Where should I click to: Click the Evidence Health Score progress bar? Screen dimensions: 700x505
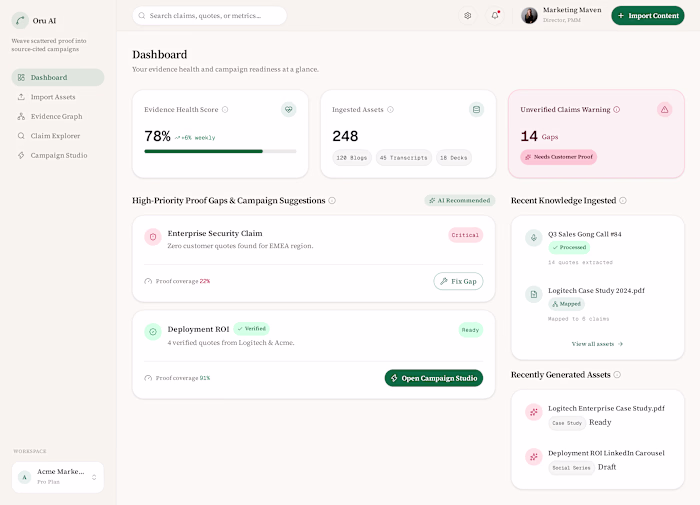tap(220, 151)
